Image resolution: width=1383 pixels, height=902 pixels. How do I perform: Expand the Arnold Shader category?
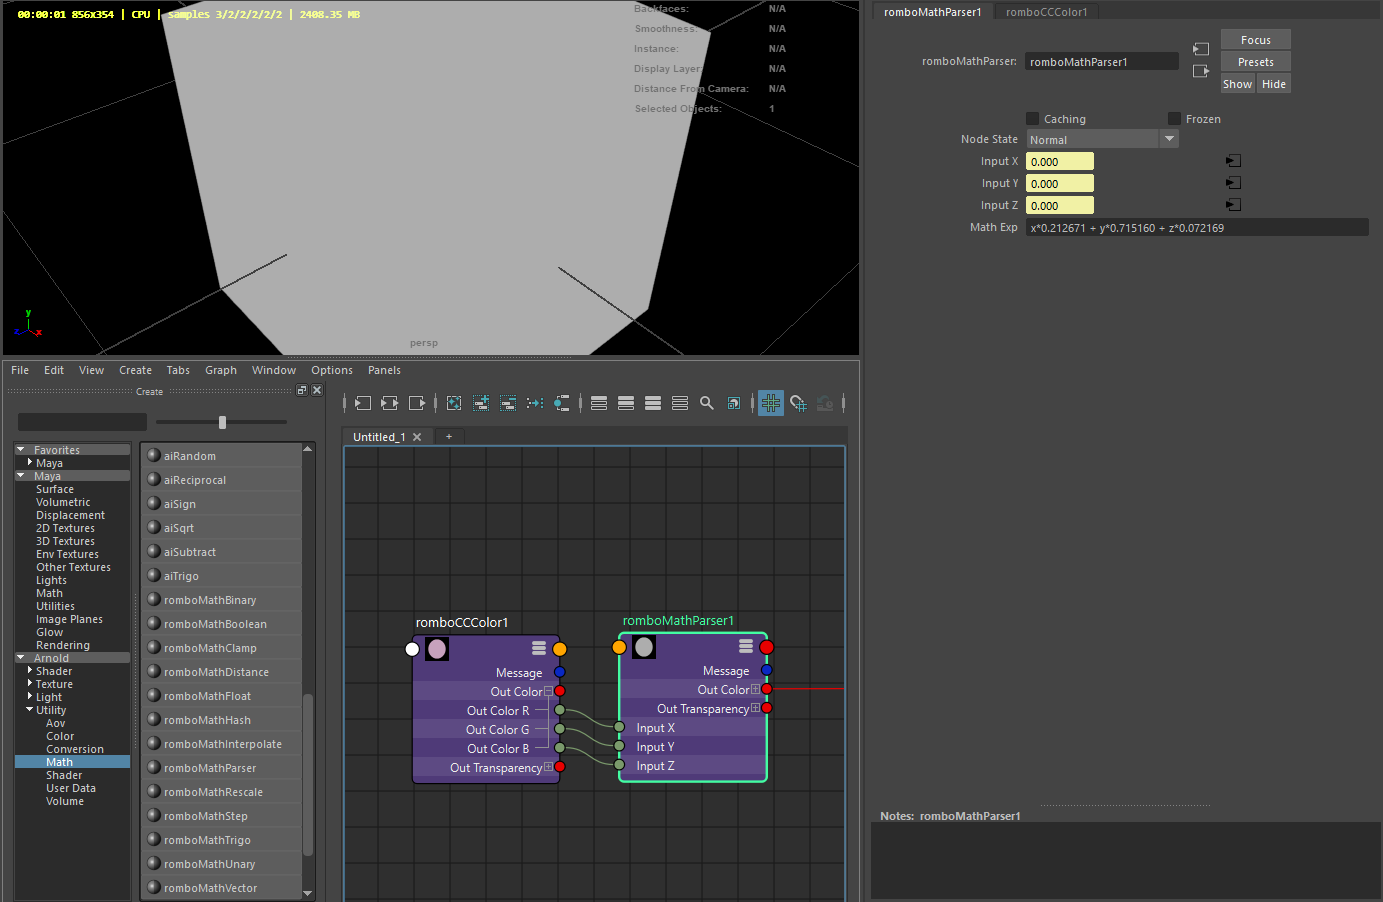30,671
